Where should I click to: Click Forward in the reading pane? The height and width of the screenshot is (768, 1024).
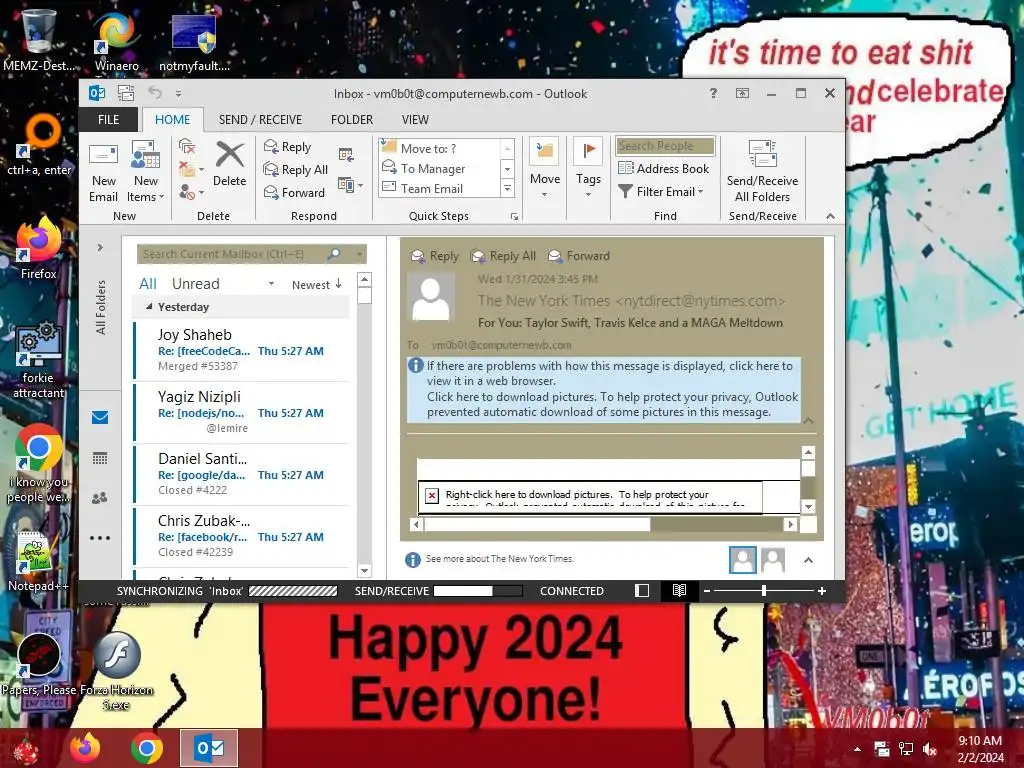pyautogui.click(x=579, y=256)
